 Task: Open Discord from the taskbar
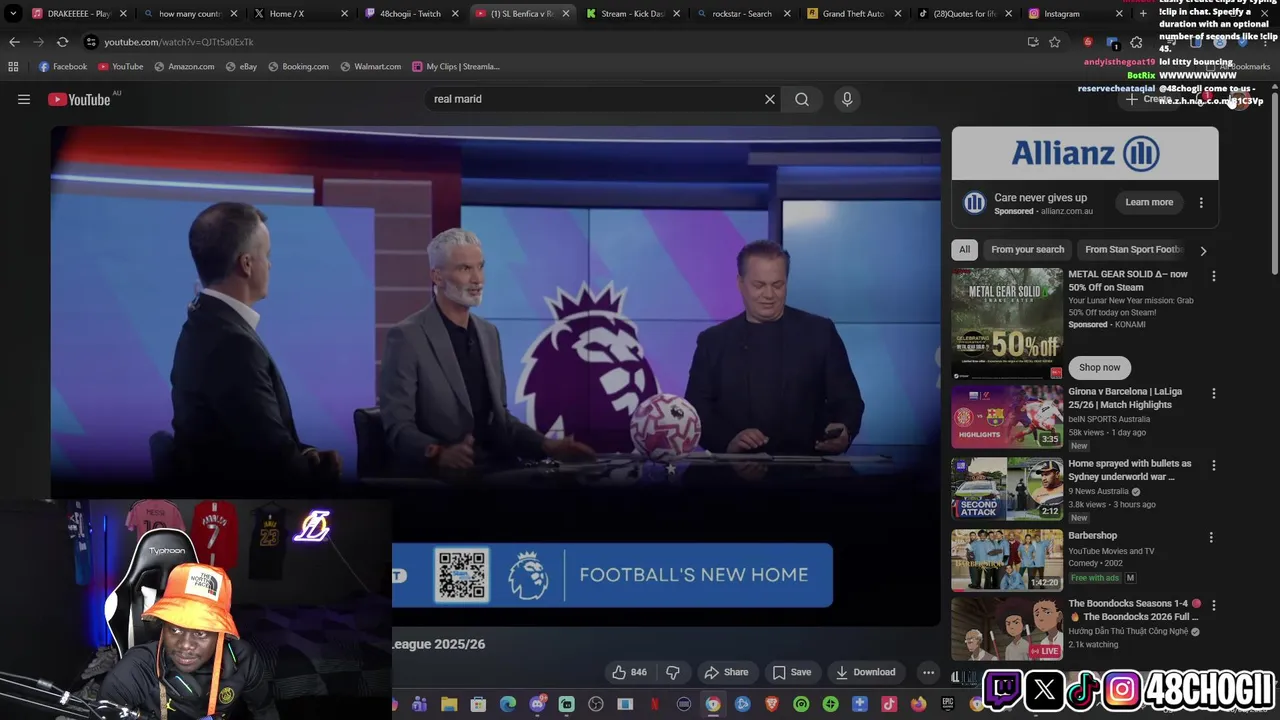(538, 704)
